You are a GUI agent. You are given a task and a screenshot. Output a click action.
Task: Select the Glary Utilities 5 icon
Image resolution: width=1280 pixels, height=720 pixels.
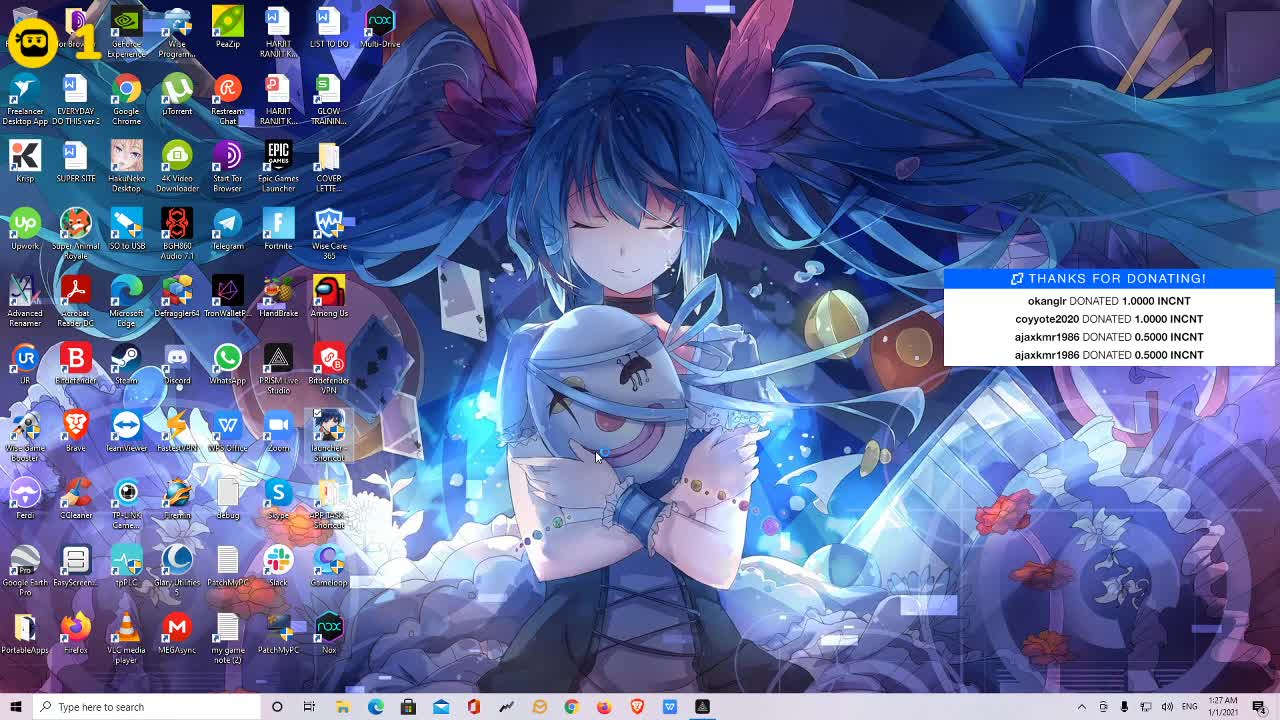[x=177, y=570]
